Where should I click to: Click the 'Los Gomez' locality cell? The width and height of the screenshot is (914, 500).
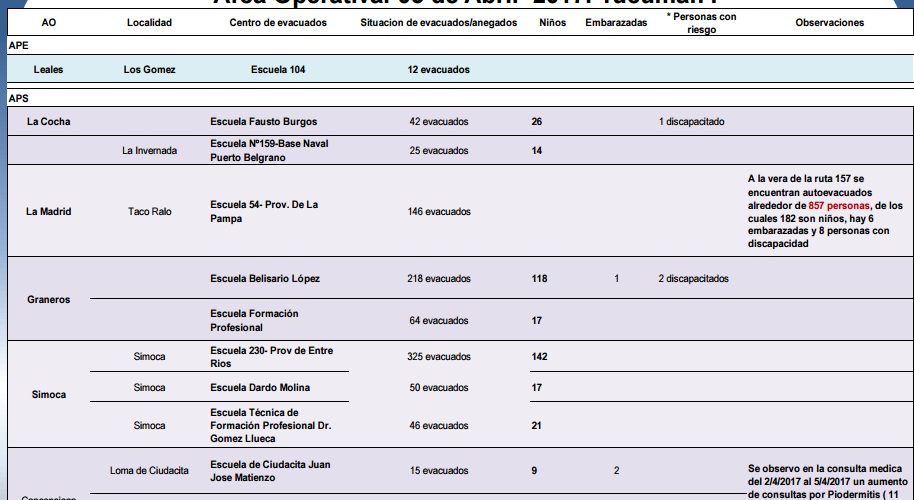[149, 69]
